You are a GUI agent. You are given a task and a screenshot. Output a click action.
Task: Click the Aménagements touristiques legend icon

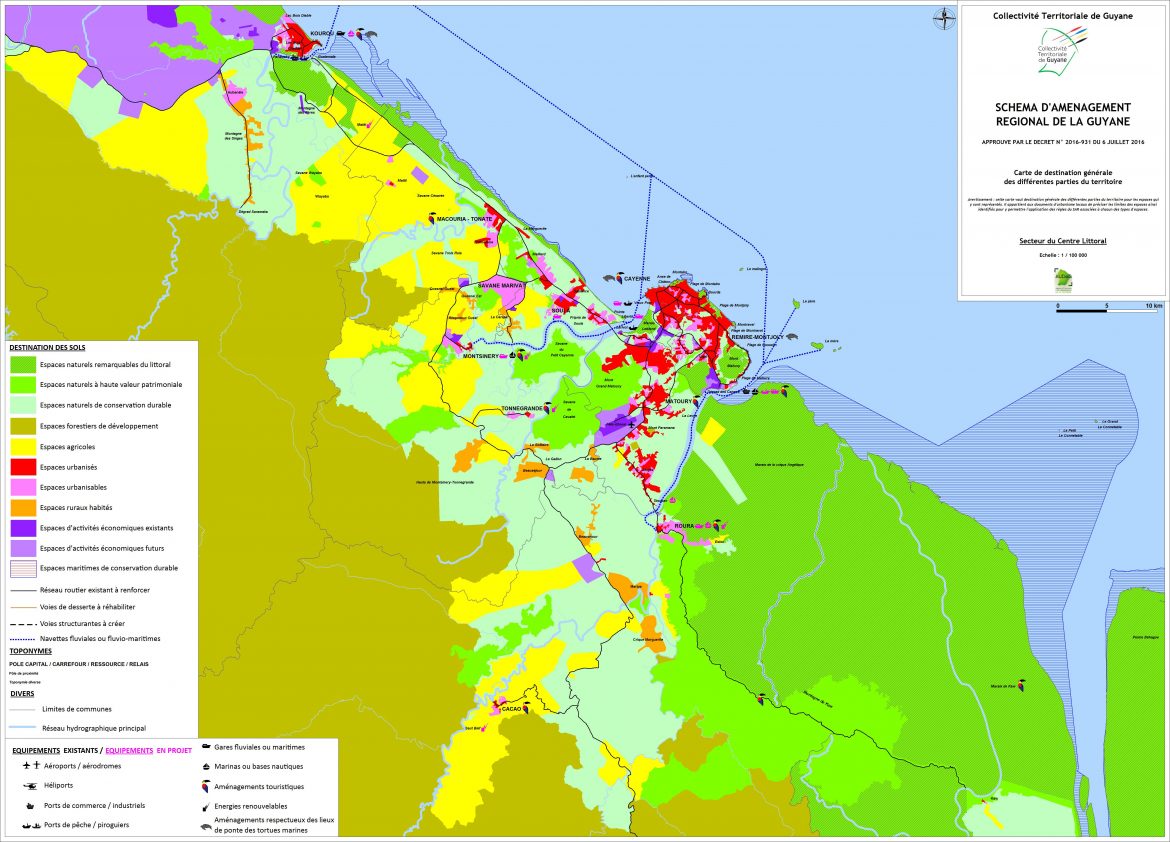tap(205, 786)
